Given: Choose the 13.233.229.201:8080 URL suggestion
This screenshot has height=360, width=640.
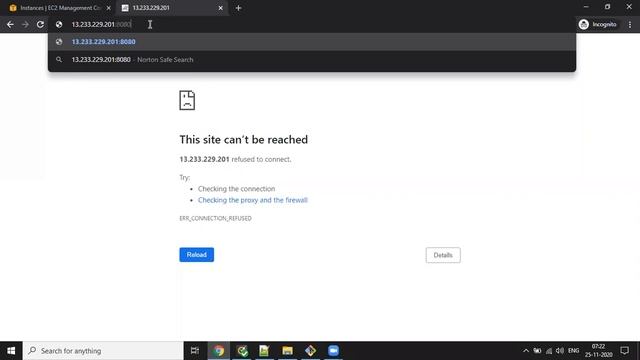Looking at the screenshot, I should tap(312, 42).
